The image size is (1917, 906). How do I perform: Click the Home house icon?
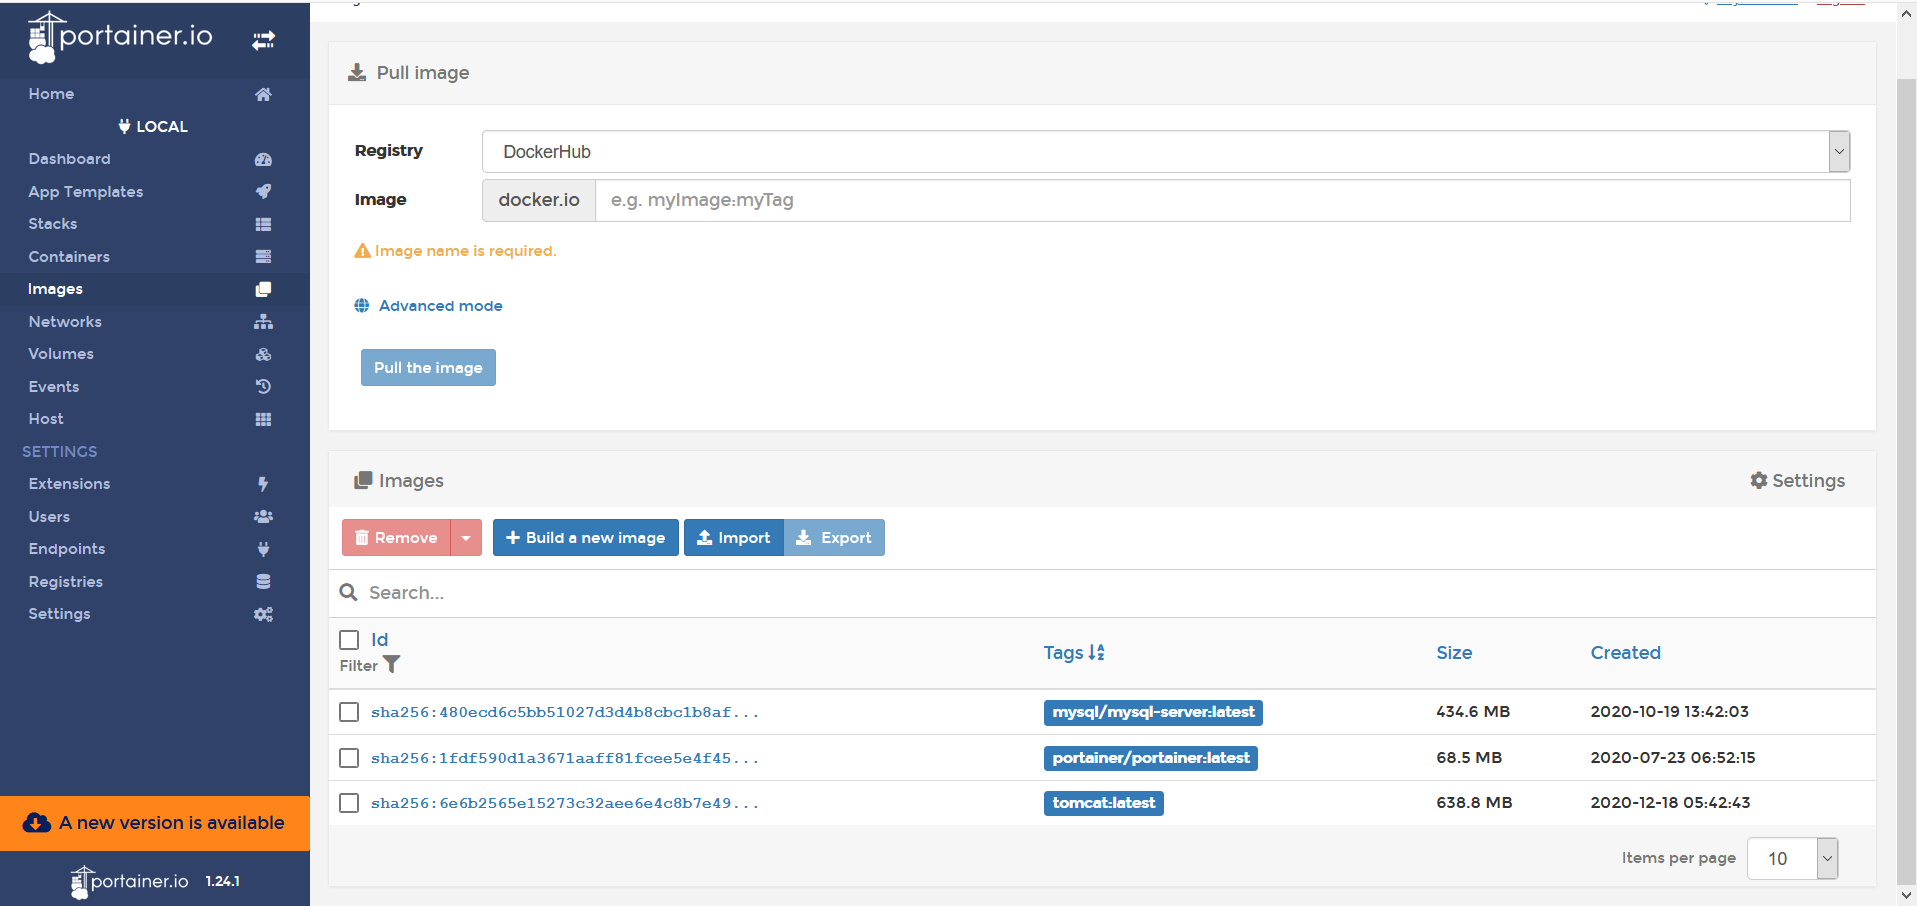263,94
